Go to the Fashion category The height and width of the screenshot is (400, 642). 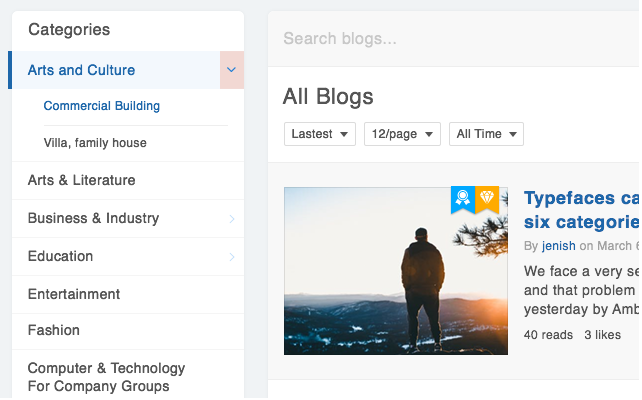pos(54,330)
